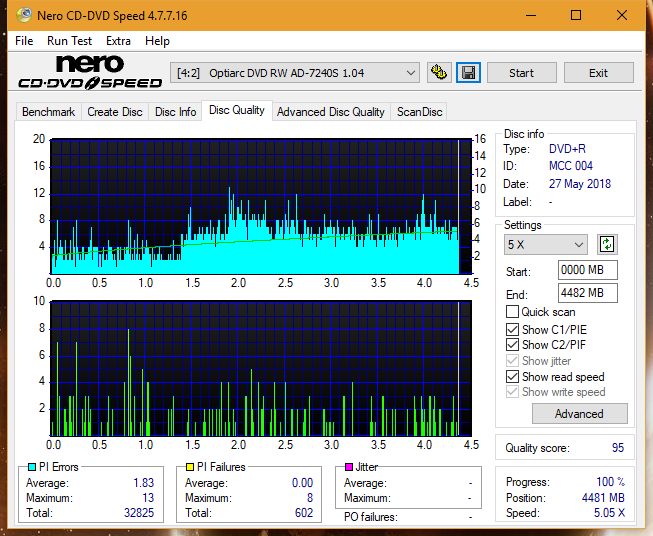Disable Show read speed checkbox
This screenshot has height=536, width=653.
[x=512, y=376]
